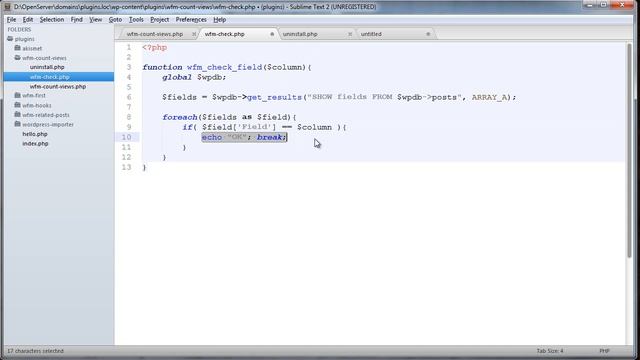Click the <?php opening tag
This screenshot has width=640, height=360.
(x=155, y=48)
